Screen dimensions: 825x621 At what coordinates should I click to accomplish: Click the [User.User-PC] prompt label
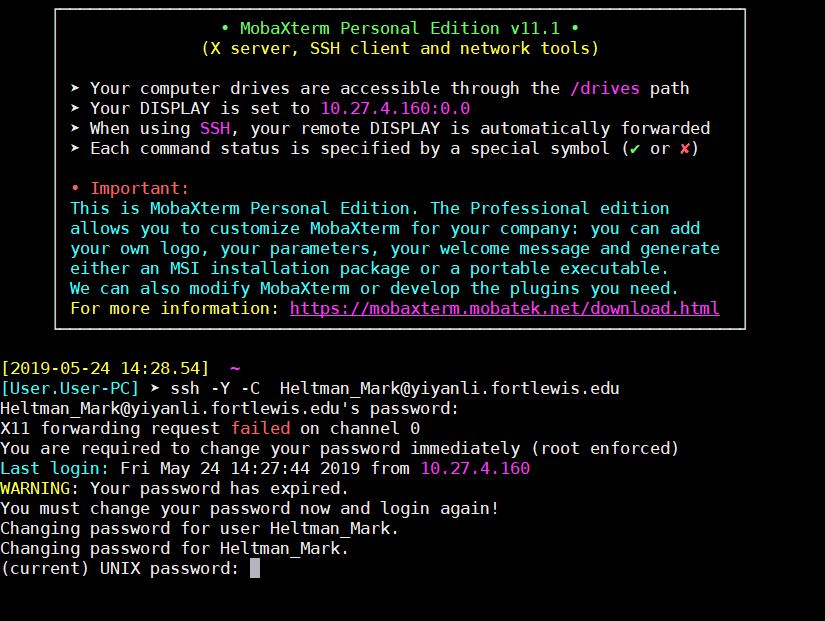pyautogui.click(x=70, y=388)
